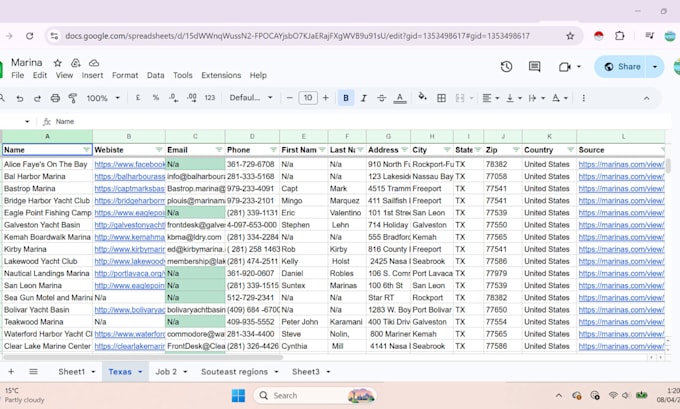Open Alice Faye's On The Bay source link
Image resolution: width=680 pixels, height=409 pixels.
click(621, 164)
